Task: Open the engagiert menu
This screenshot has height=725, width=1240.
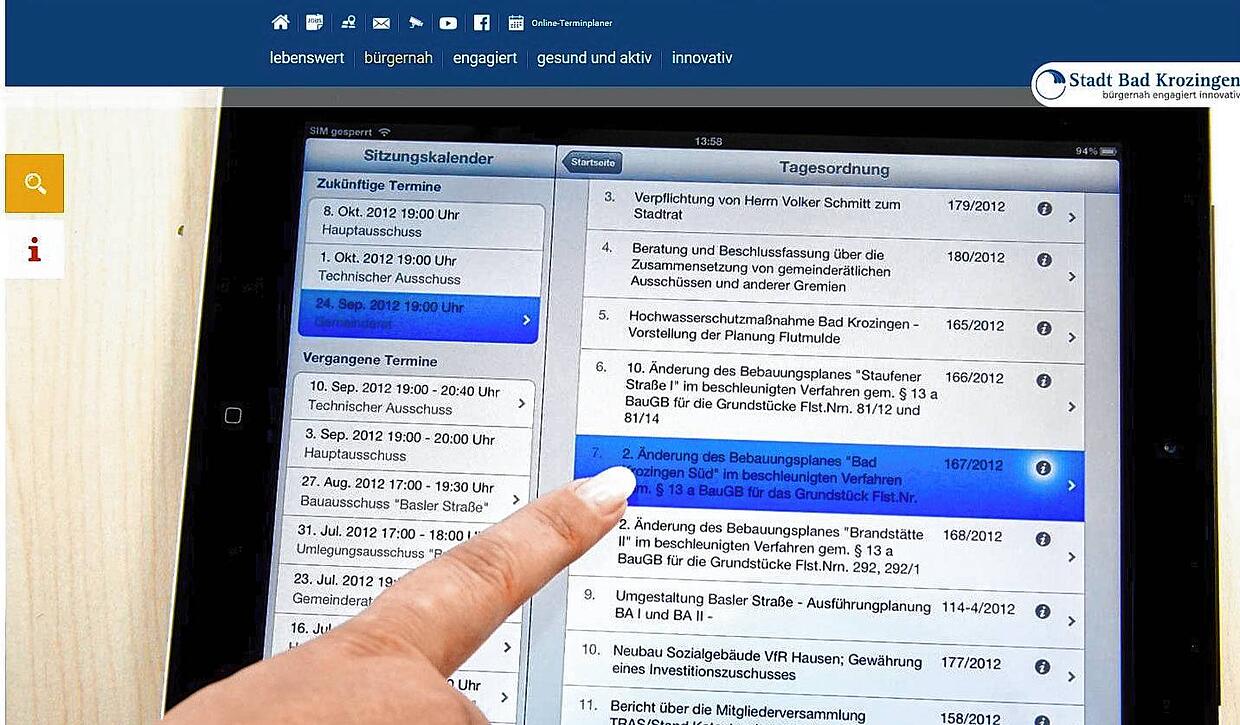Action: 485,58
